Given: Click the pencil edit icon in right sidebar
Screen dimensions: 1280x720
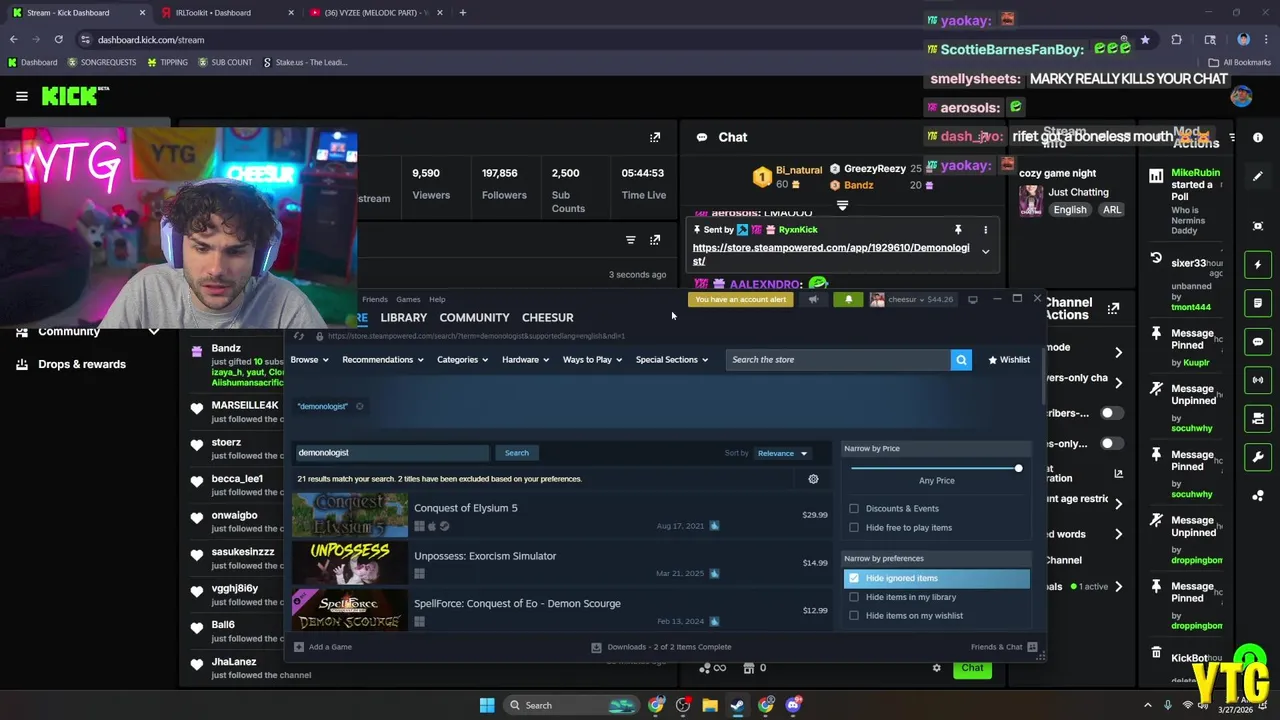Looking at the screenshot, I should point(1258,177).
